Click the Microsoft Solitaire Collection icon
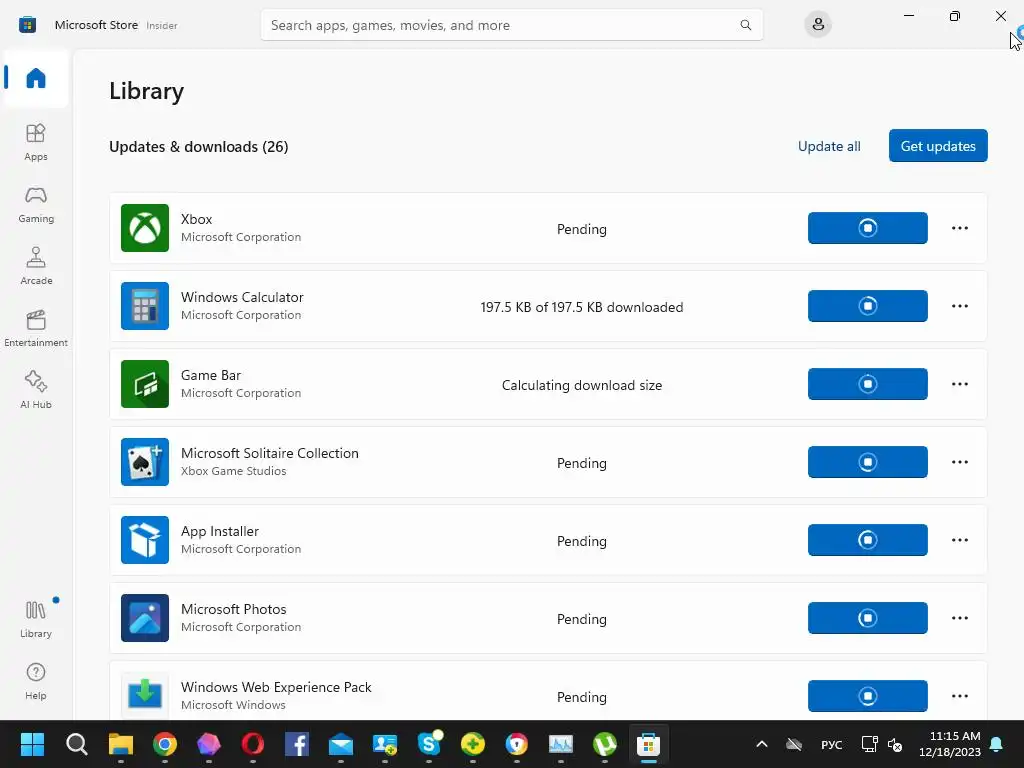Viewport: 1024px width, 768px height. pyautogui.click(x=145, y=462)
